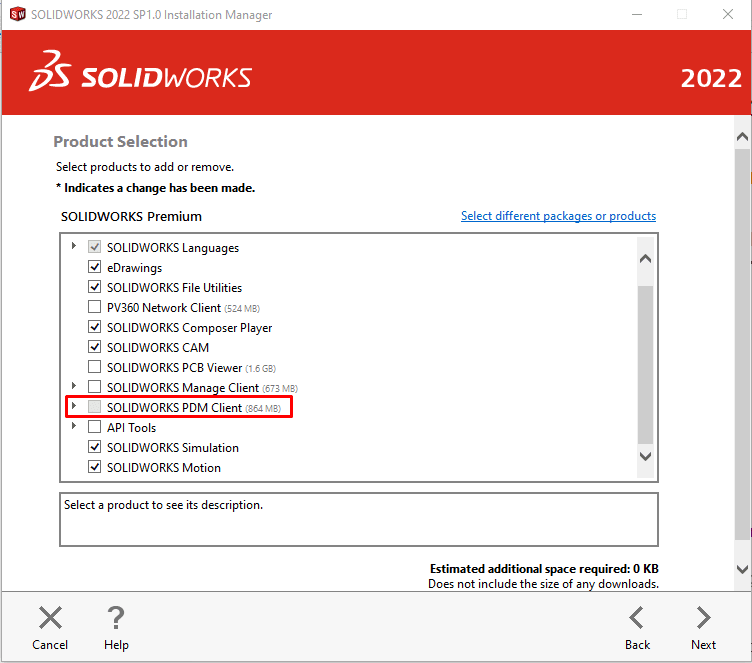Select SOLIDWORKS CAM row text
The height and width of the screenshot is (663, 752).
[158, 348]
